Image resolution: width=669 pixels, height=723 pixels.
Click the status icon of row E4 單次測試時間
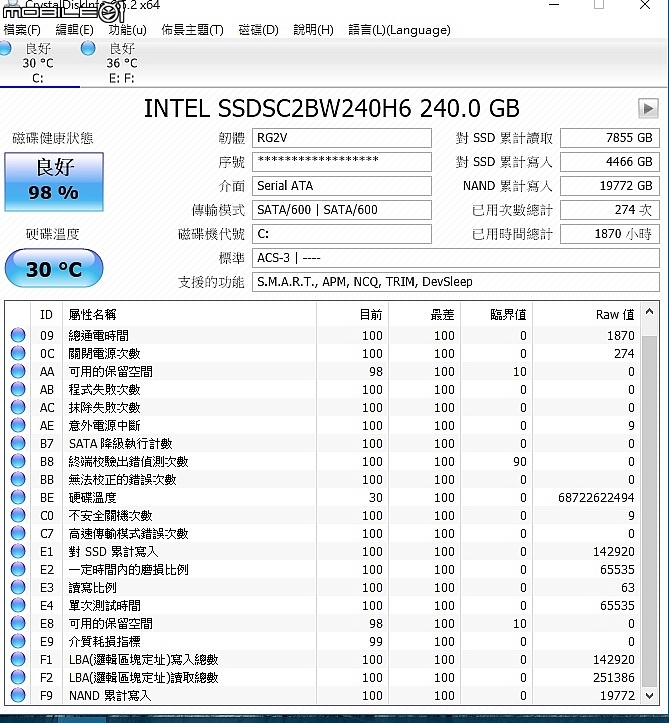(x=18, y=604)
